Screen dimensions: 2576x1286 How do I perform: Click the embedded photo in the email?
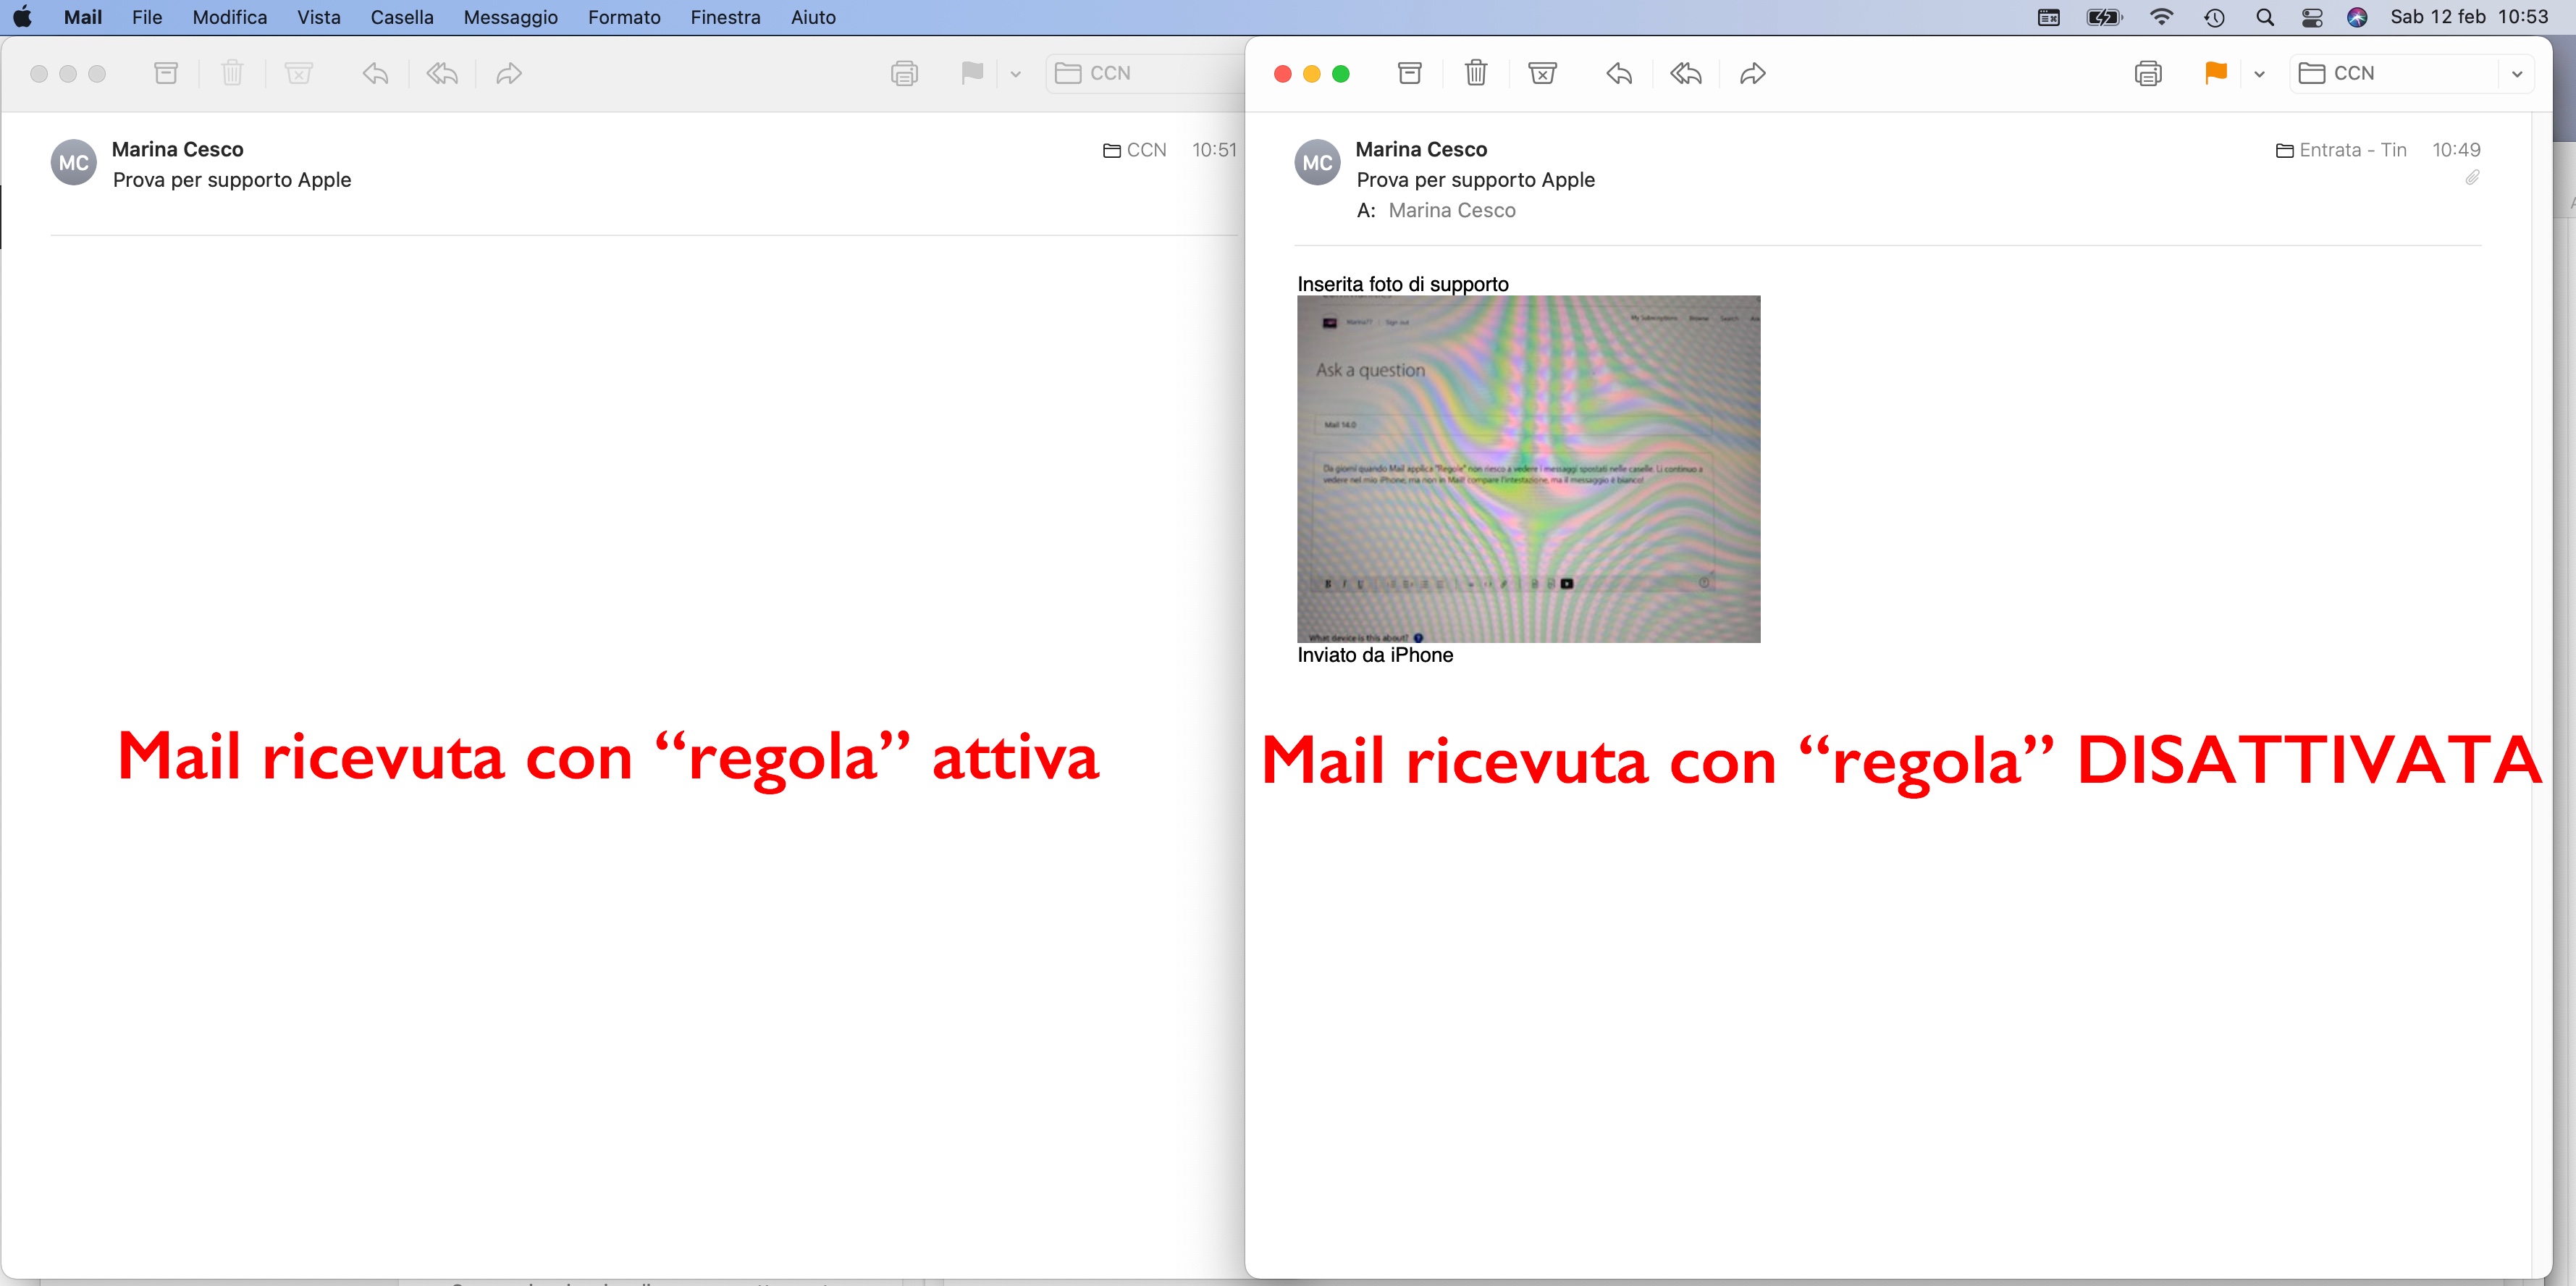coord(1528,468)
